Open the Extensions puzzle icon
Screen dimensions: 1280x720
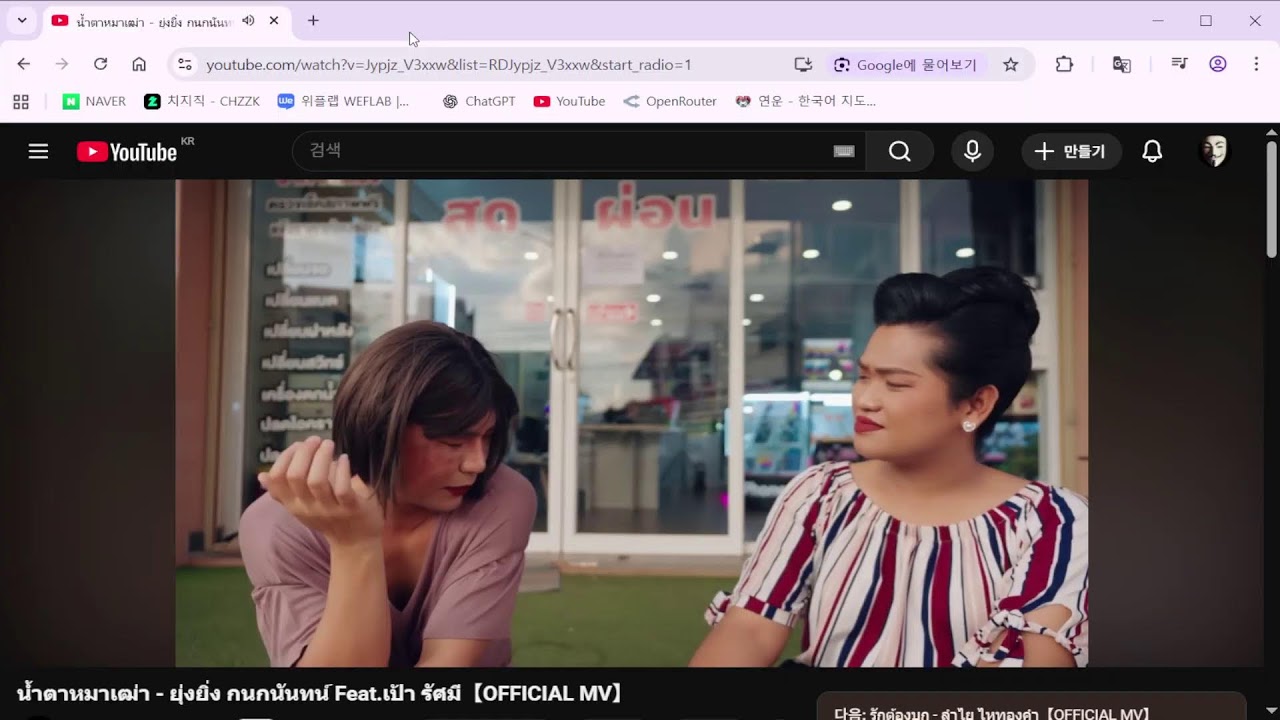click(x=1064, y=64)
